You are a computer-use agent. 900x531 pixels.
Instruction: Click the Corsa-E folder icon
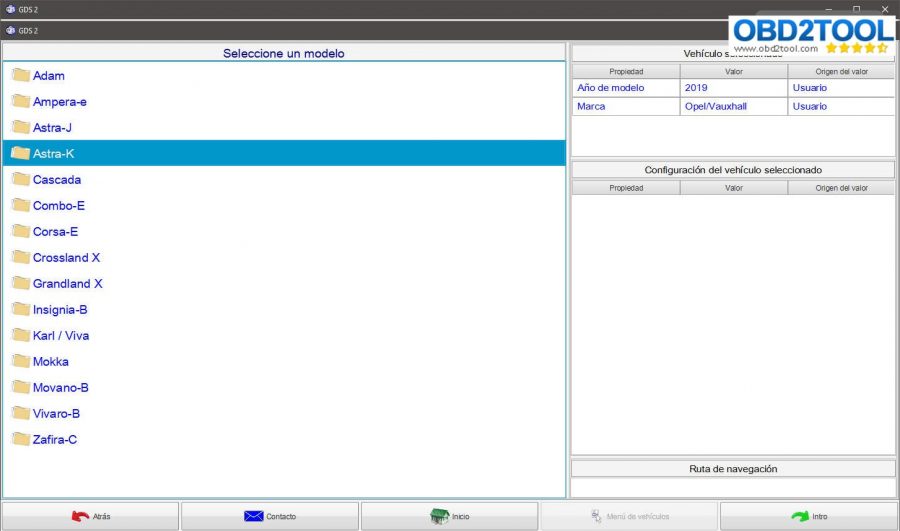[x=21, y=231]
